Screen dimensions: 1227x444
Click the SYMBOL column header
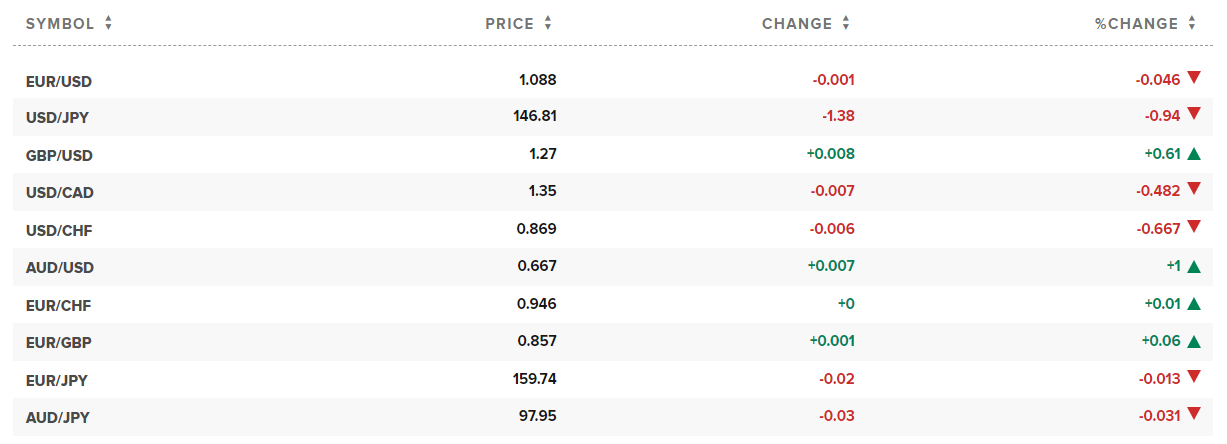click(60, 23)
